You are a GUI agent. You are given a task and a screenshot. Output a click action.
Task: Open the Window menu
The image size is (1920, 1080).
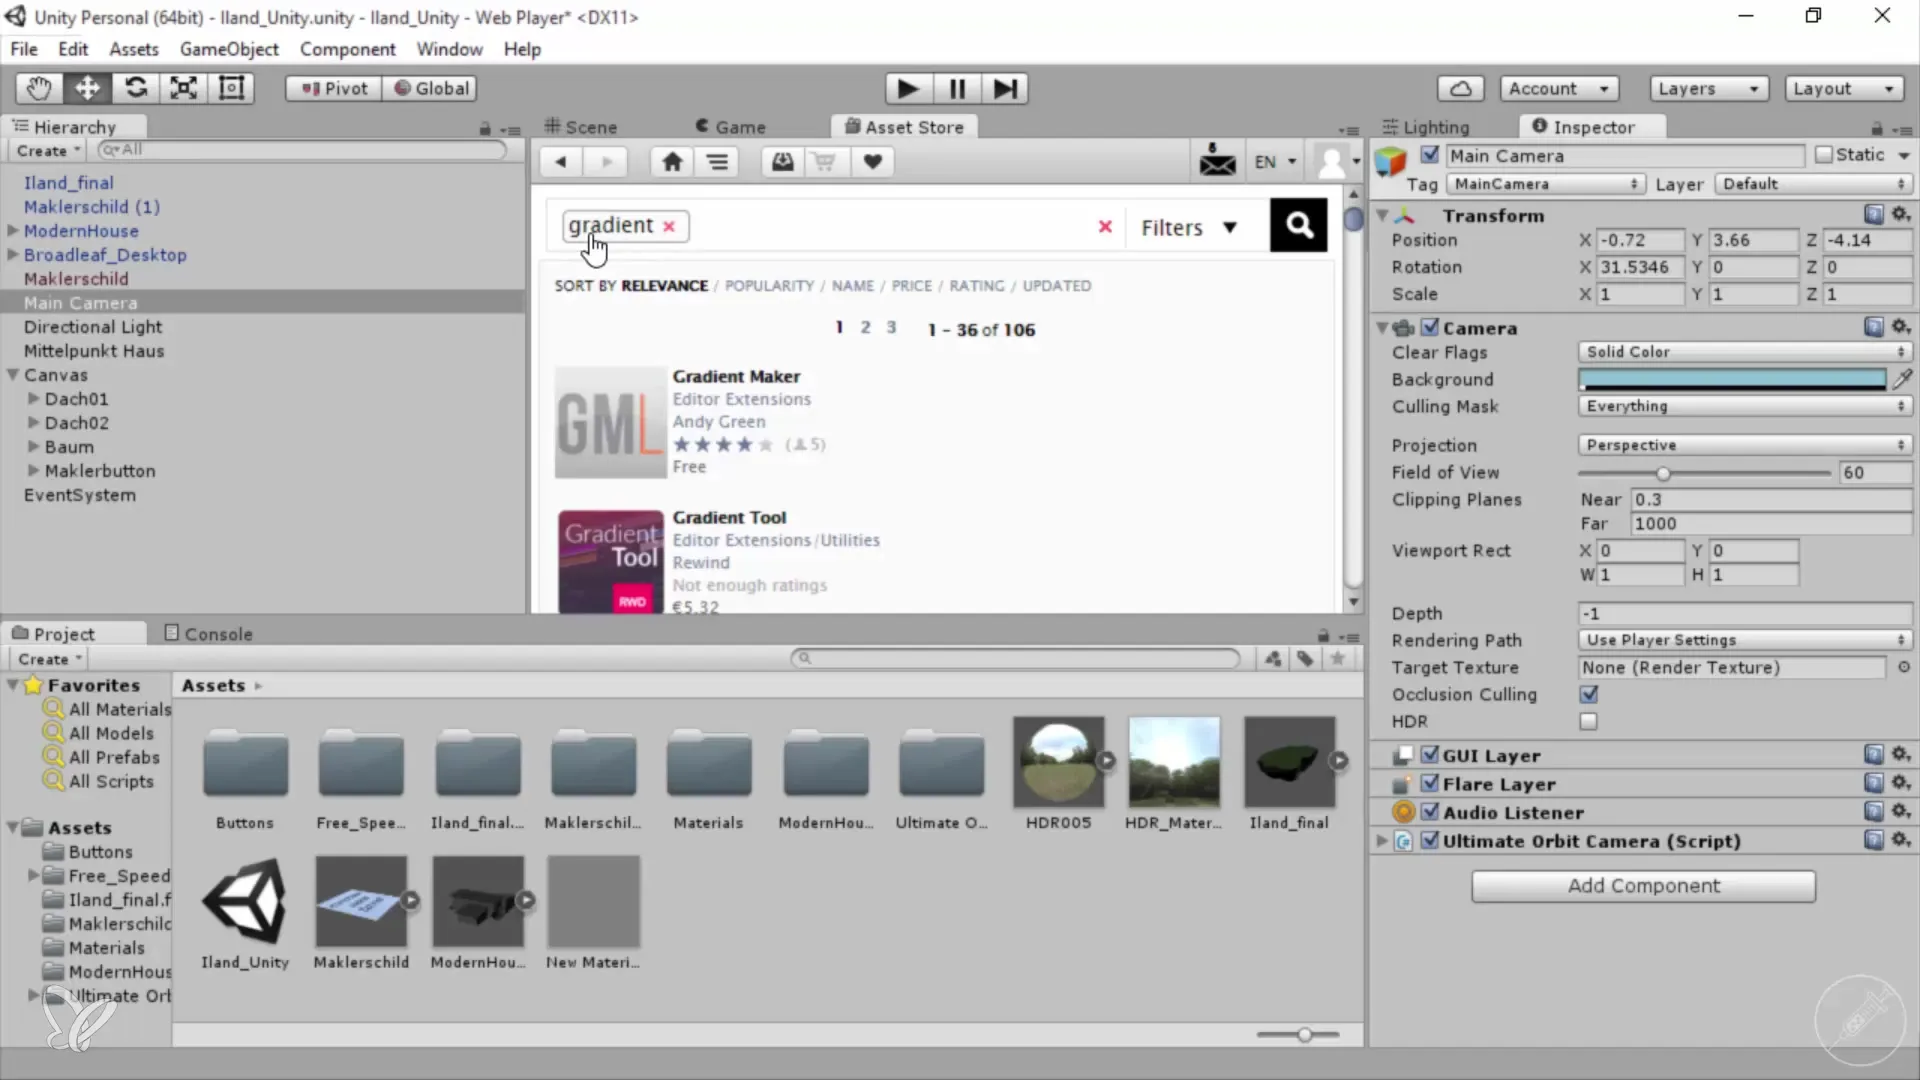tap(449, 49)
